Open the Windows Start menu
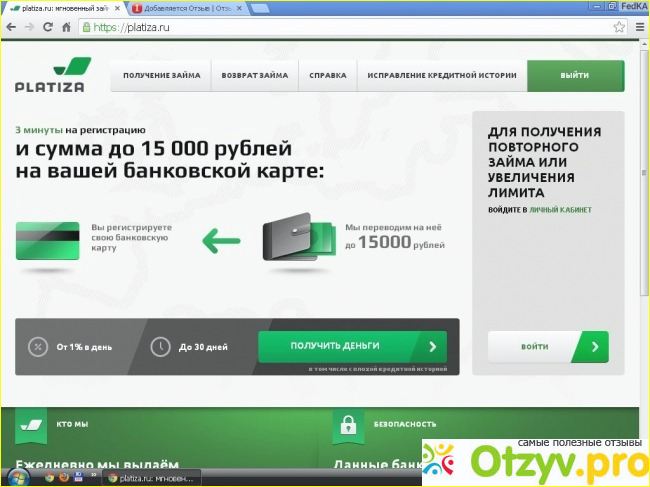The image size is (650, 487). (15, 478)
